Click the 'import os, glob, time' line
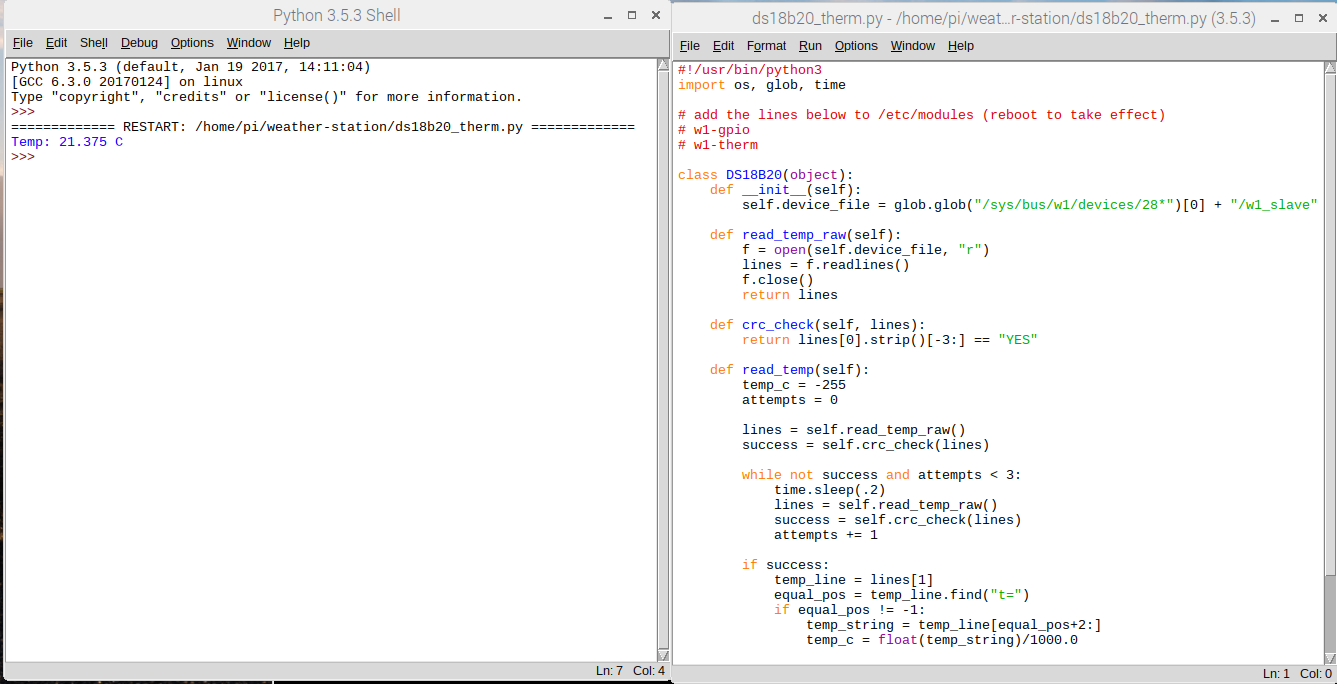The image size is (1337, 684). [x=762, y=85]
